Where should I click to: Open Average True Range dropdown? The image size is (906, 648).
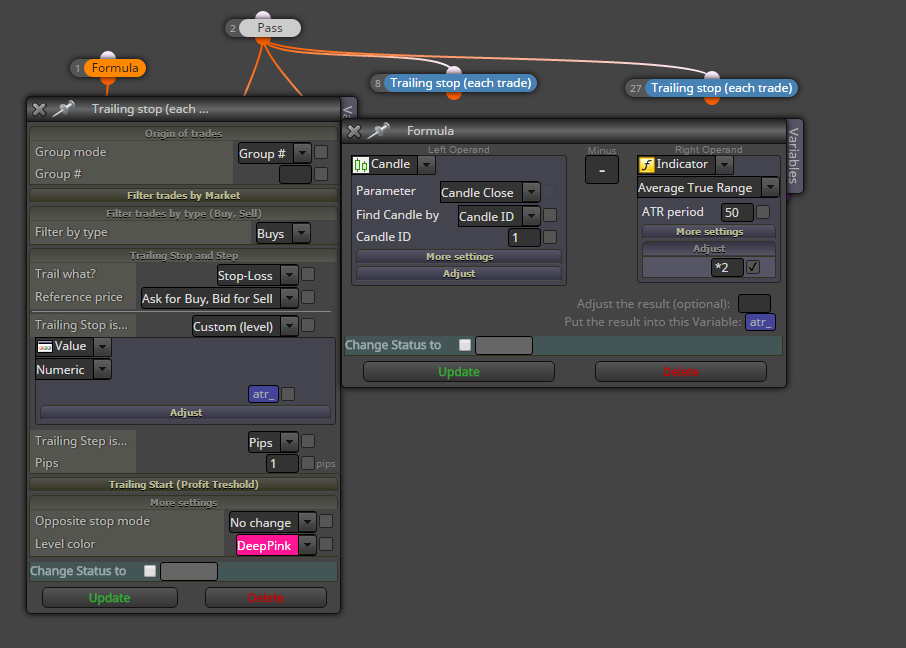(708, 188)
